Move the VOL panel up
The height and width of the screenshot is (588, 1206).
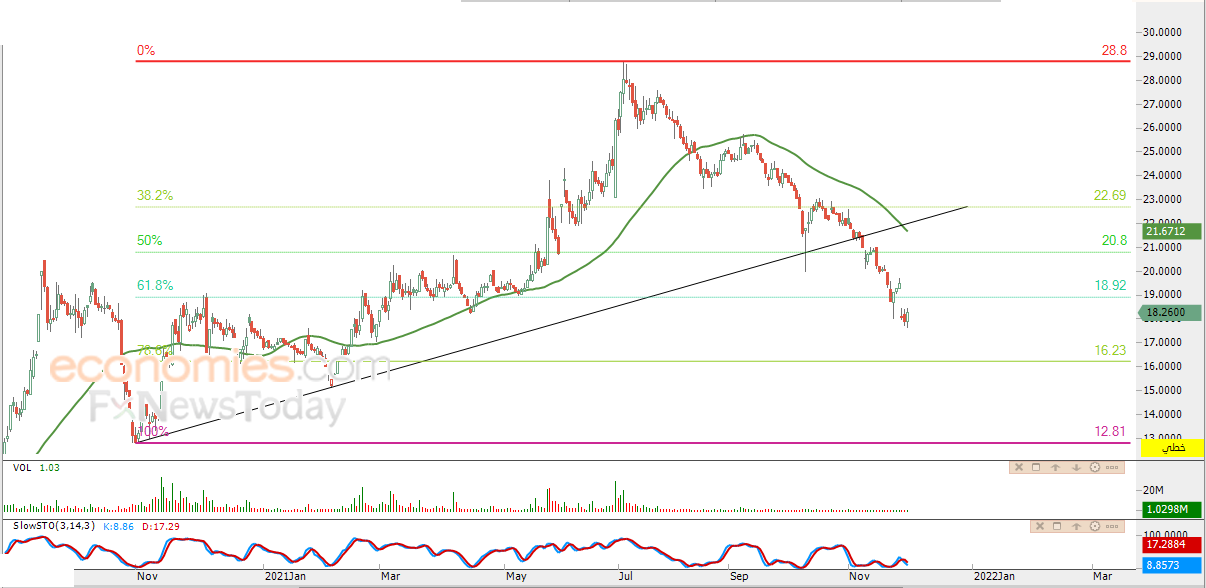pos(1057,467)
